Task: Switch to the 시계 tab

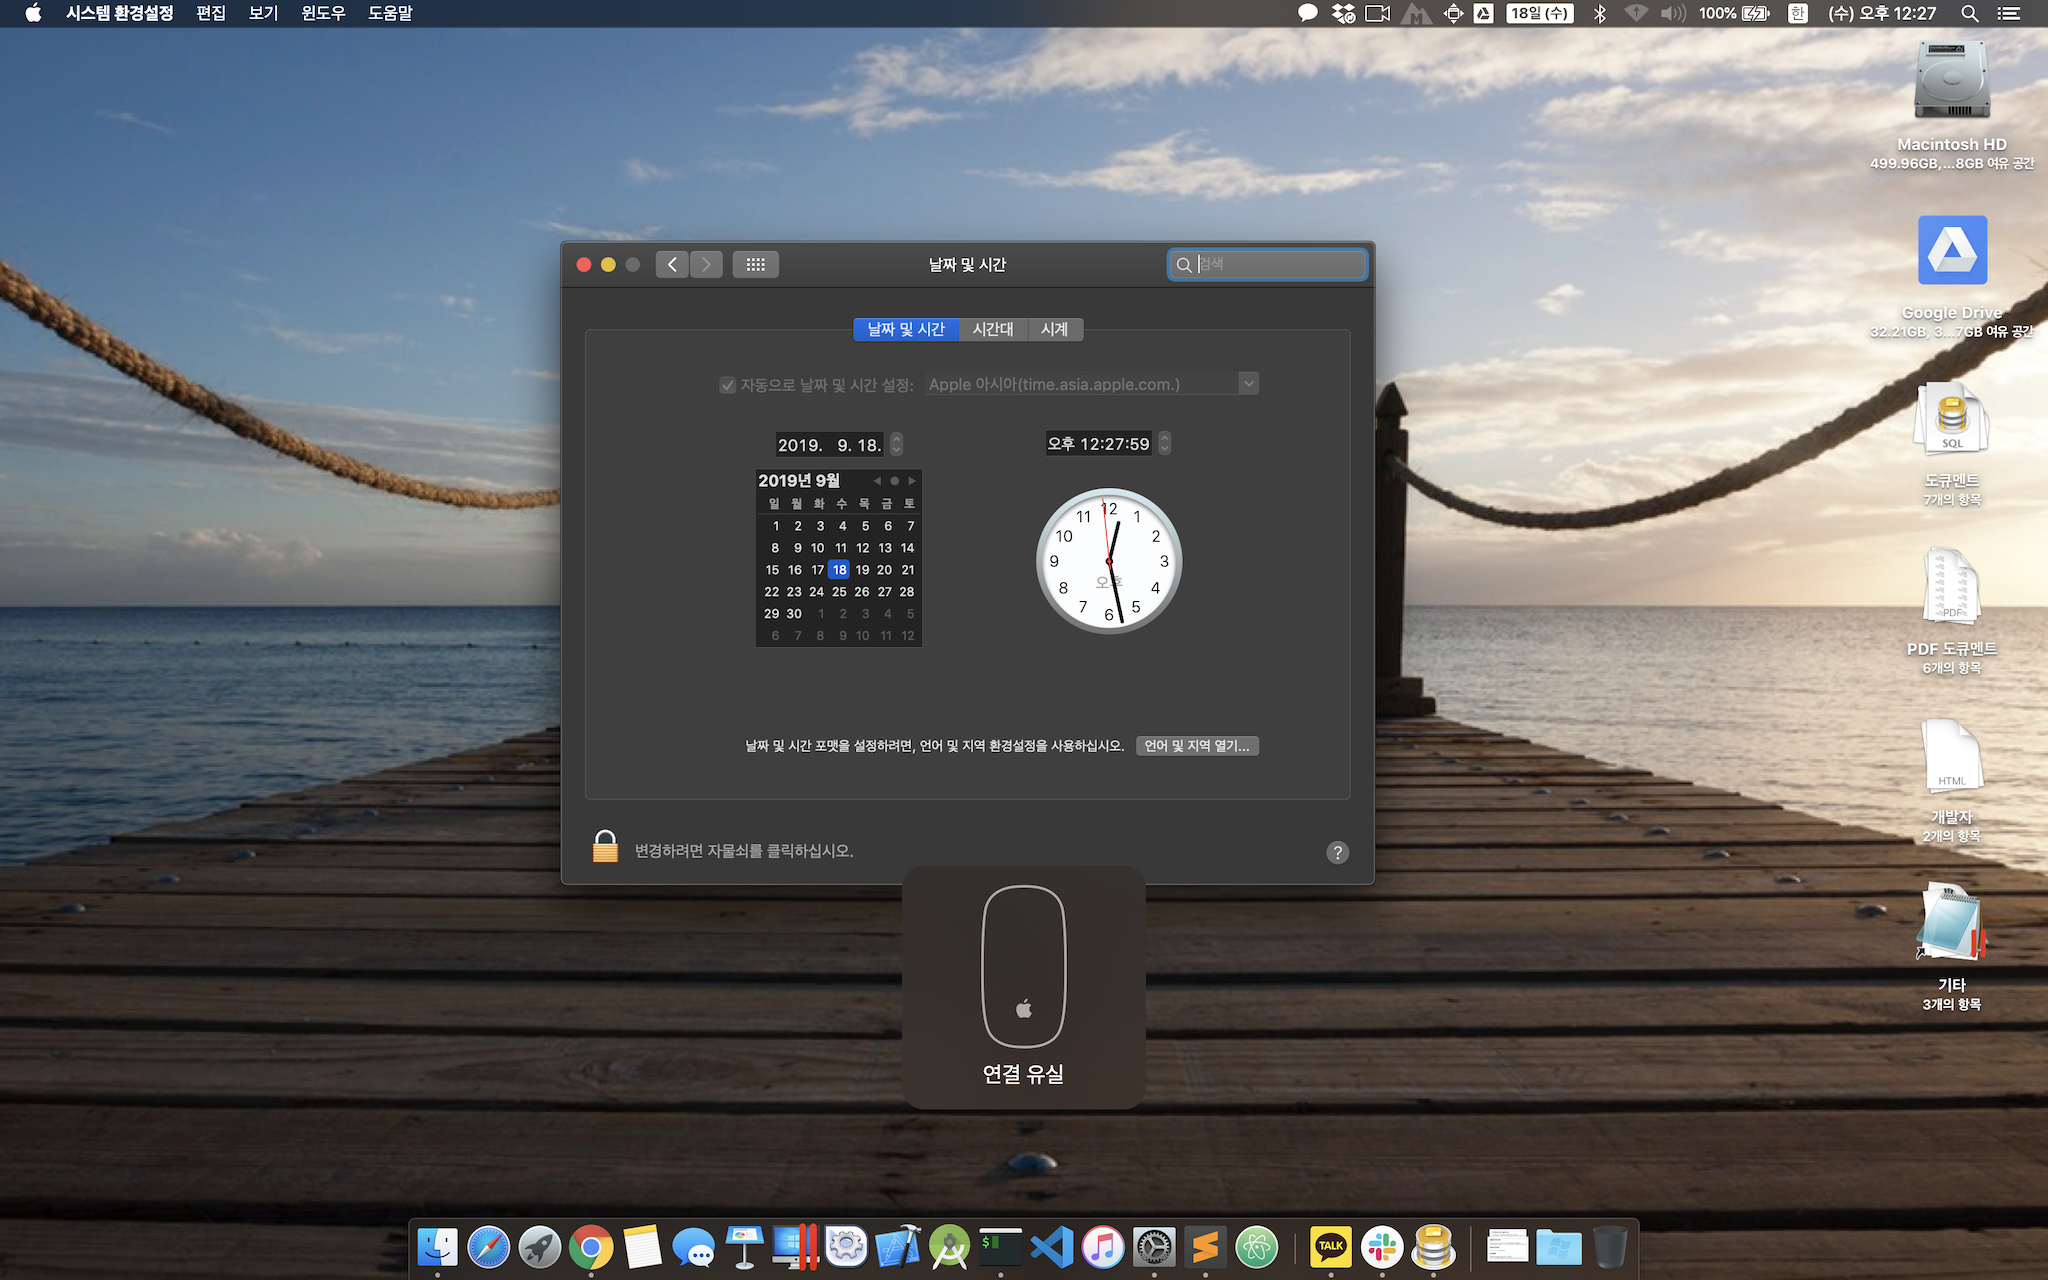Action: (x=1054, y=329)
